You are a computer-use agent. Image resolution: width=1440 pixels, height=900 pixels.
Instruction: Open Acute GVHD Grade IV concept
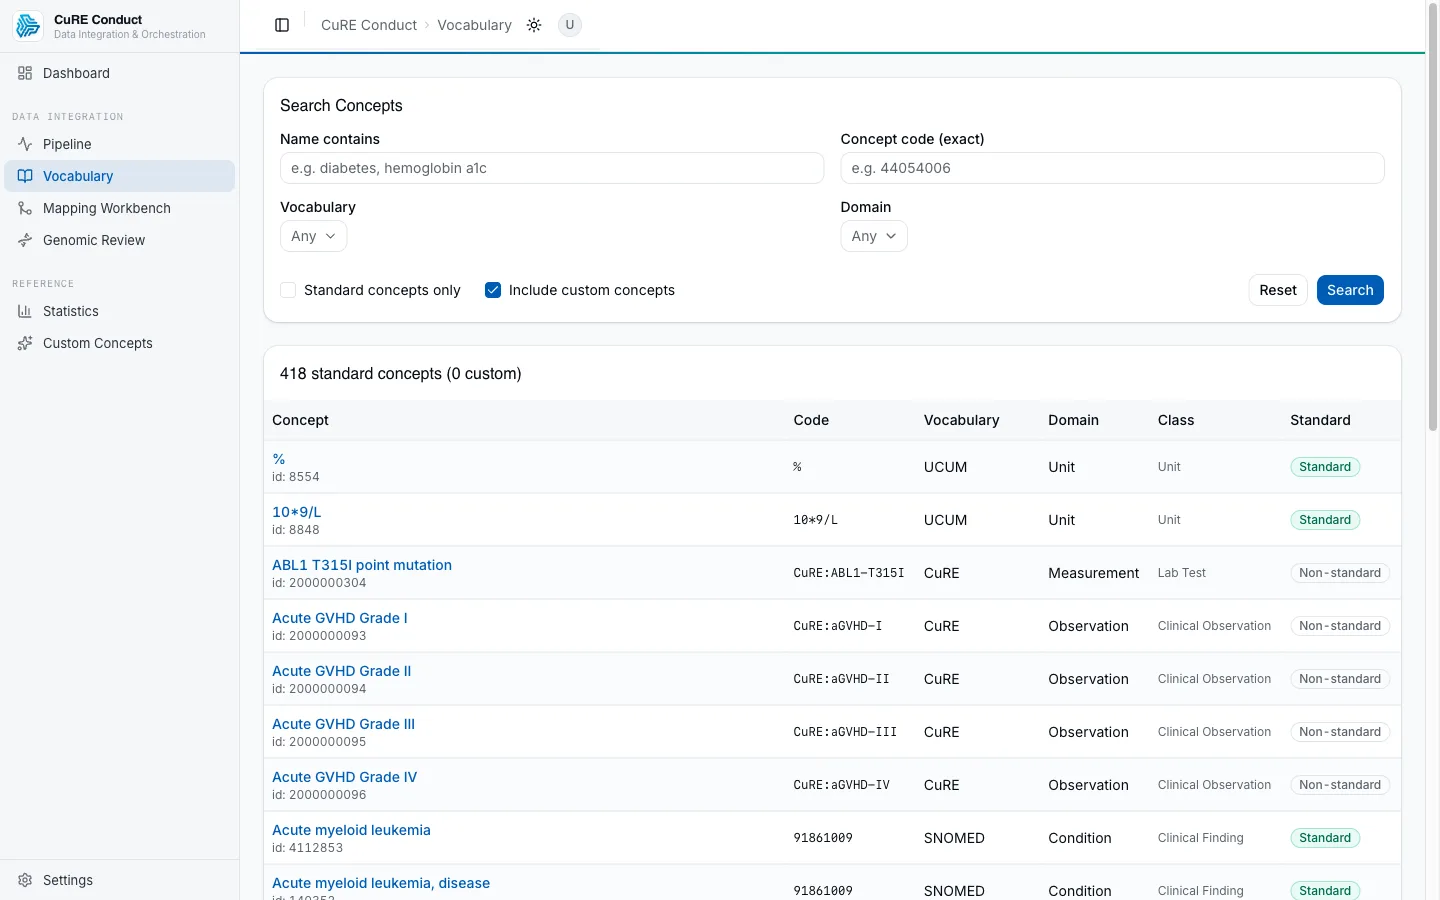click(345, 777)
